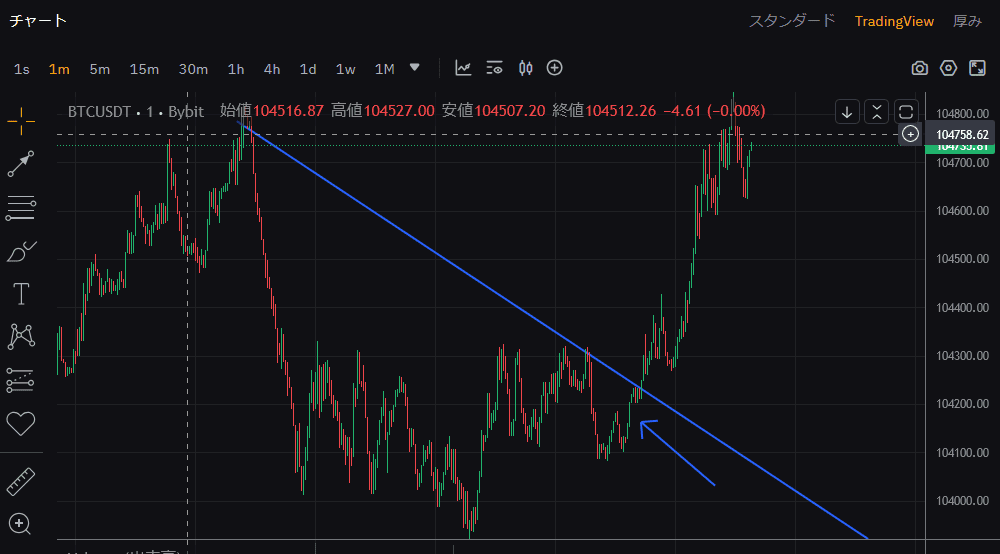Screen dimensions: 1000x554
Task: Take a chart snapshot with camera icon
Action: click(x=919, y=68)
